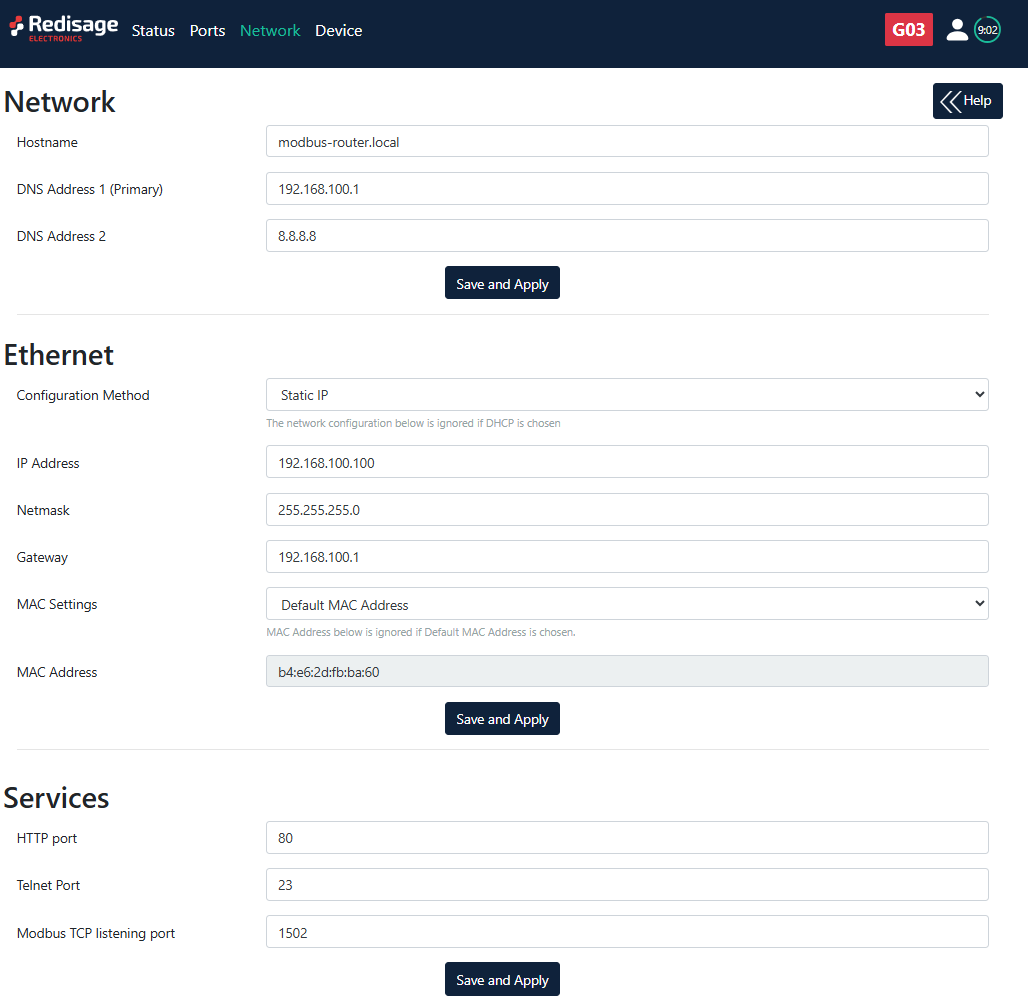Image resolution: width=1028 pixels, height=1002 pixels.
Task: Click the 9:02 session timer circle
Action: [x=987, y=30]
